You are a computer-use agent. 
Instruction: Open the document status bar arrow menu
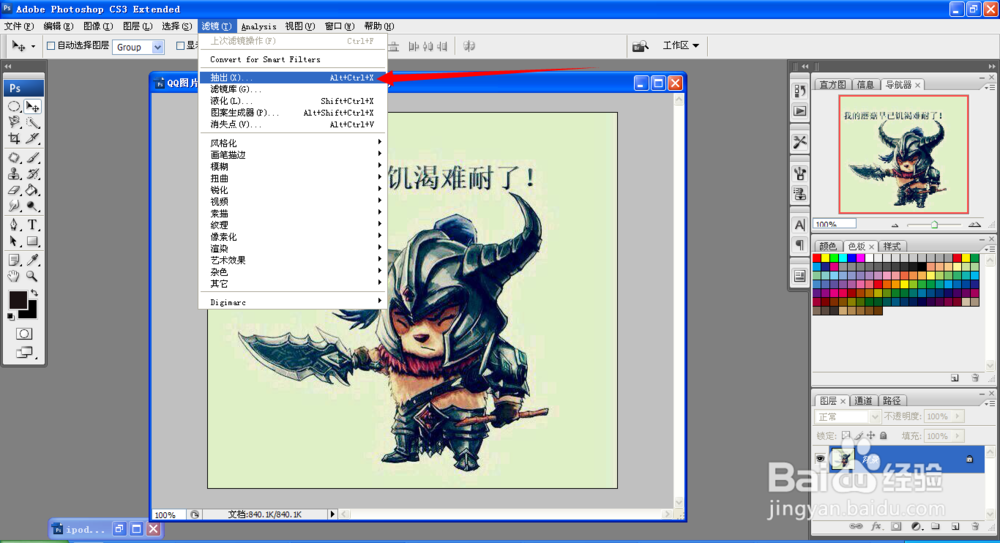click(x=332, y=514)
